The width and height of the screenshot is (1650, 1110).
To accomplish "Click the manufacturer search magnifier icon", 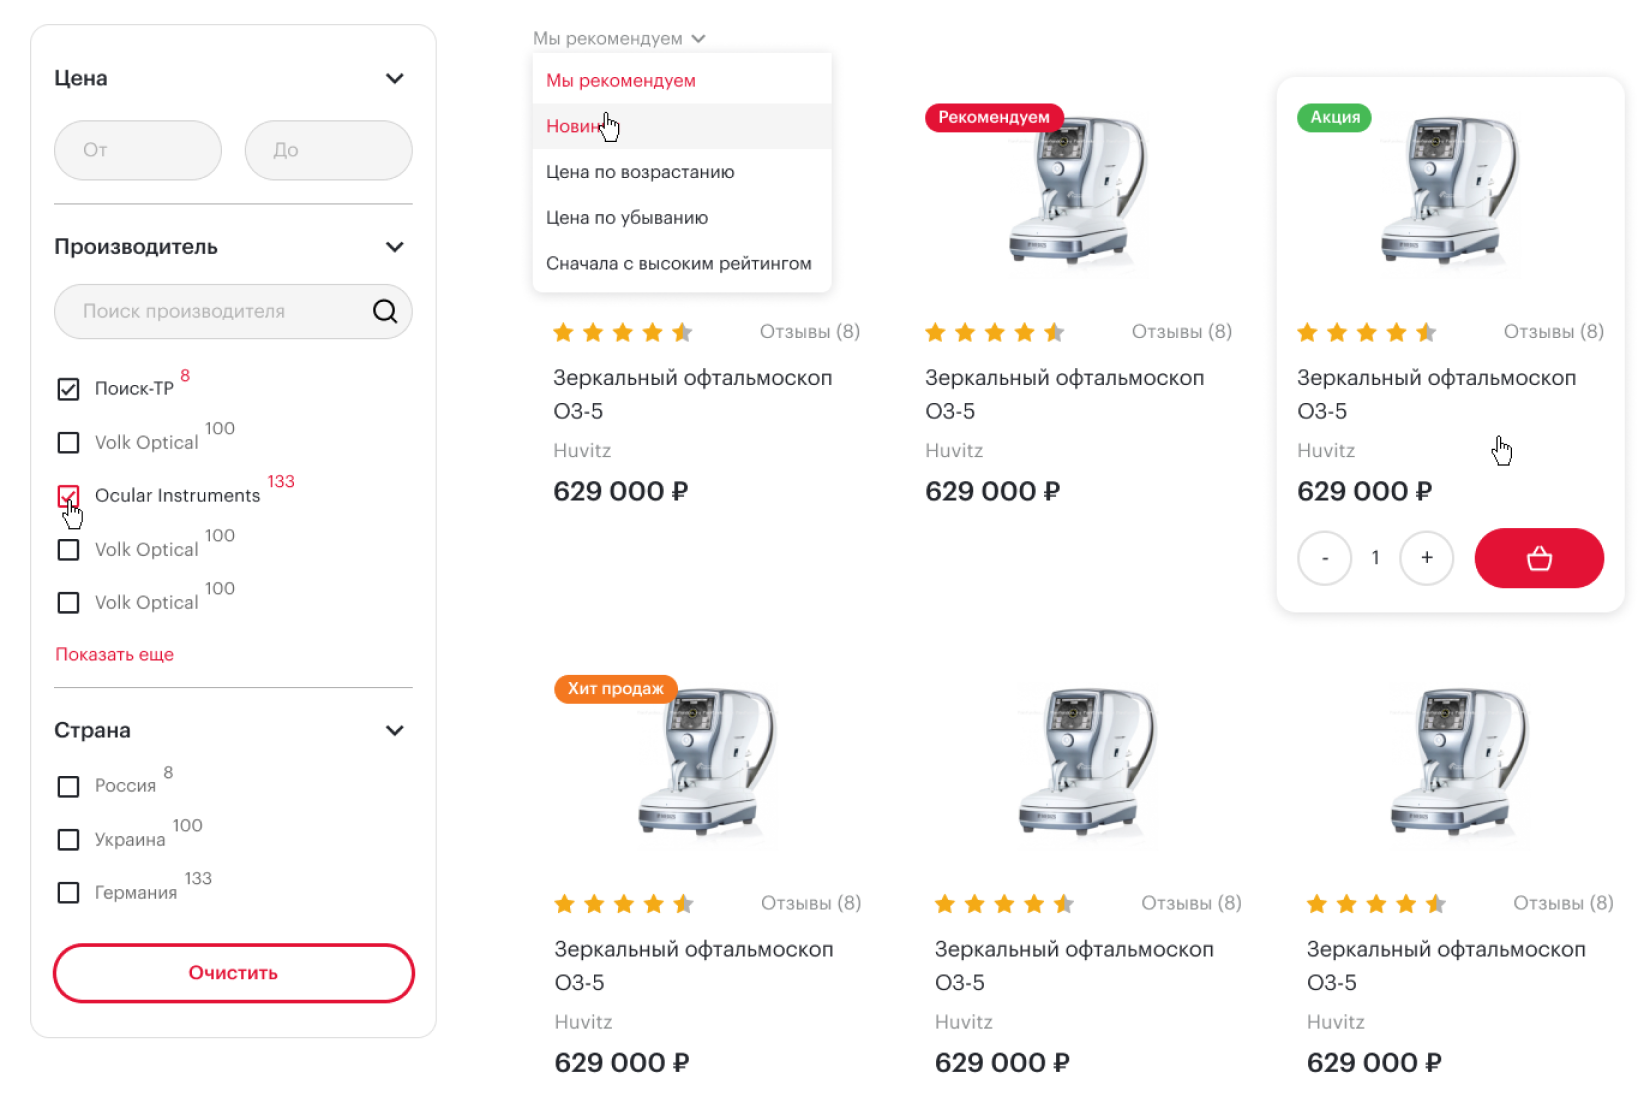I will (385, 311).
